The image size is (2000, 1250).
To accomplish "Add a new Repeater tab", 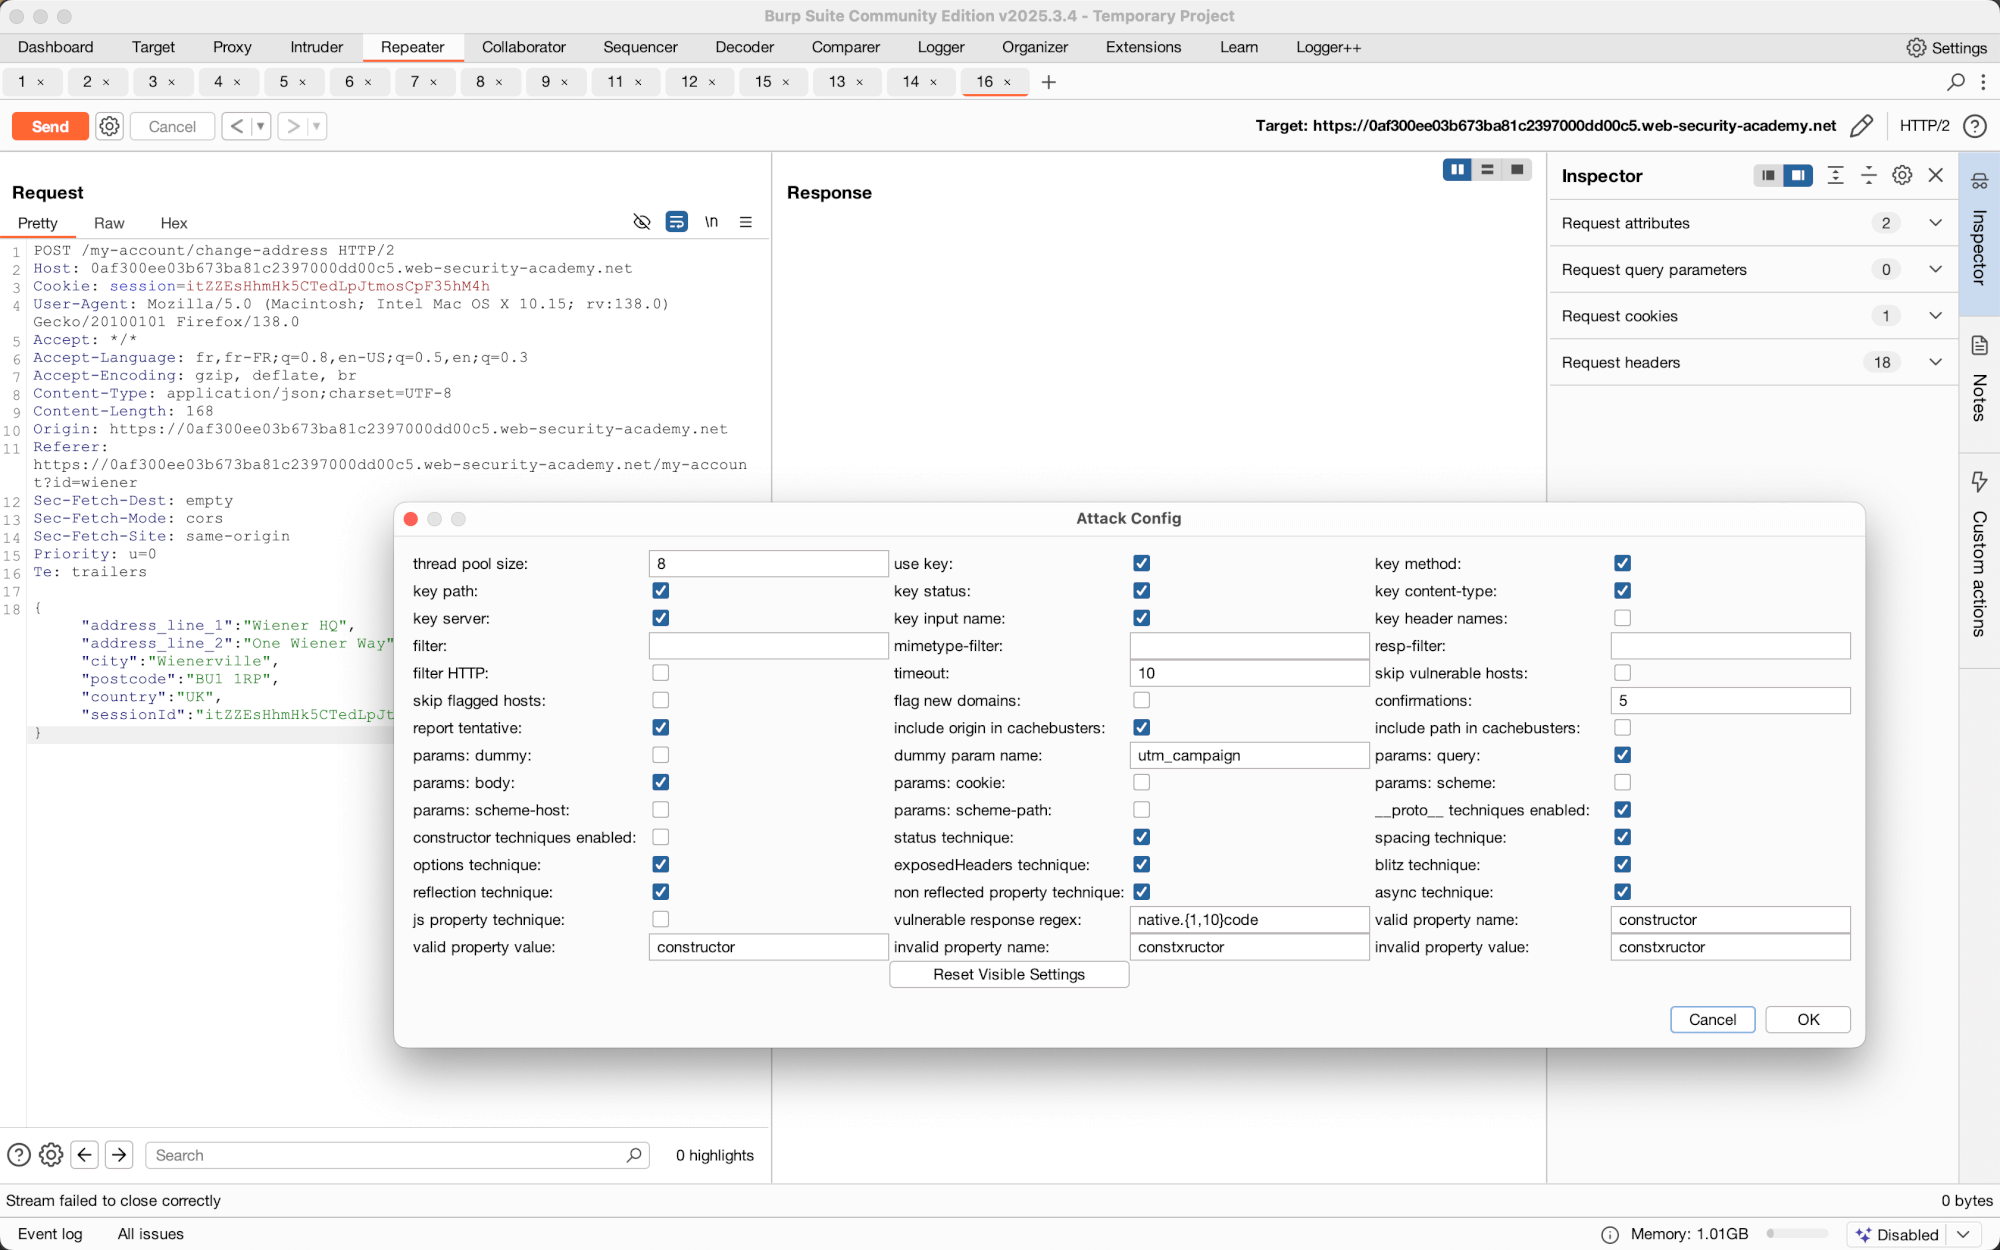I will coord(1048,82).
